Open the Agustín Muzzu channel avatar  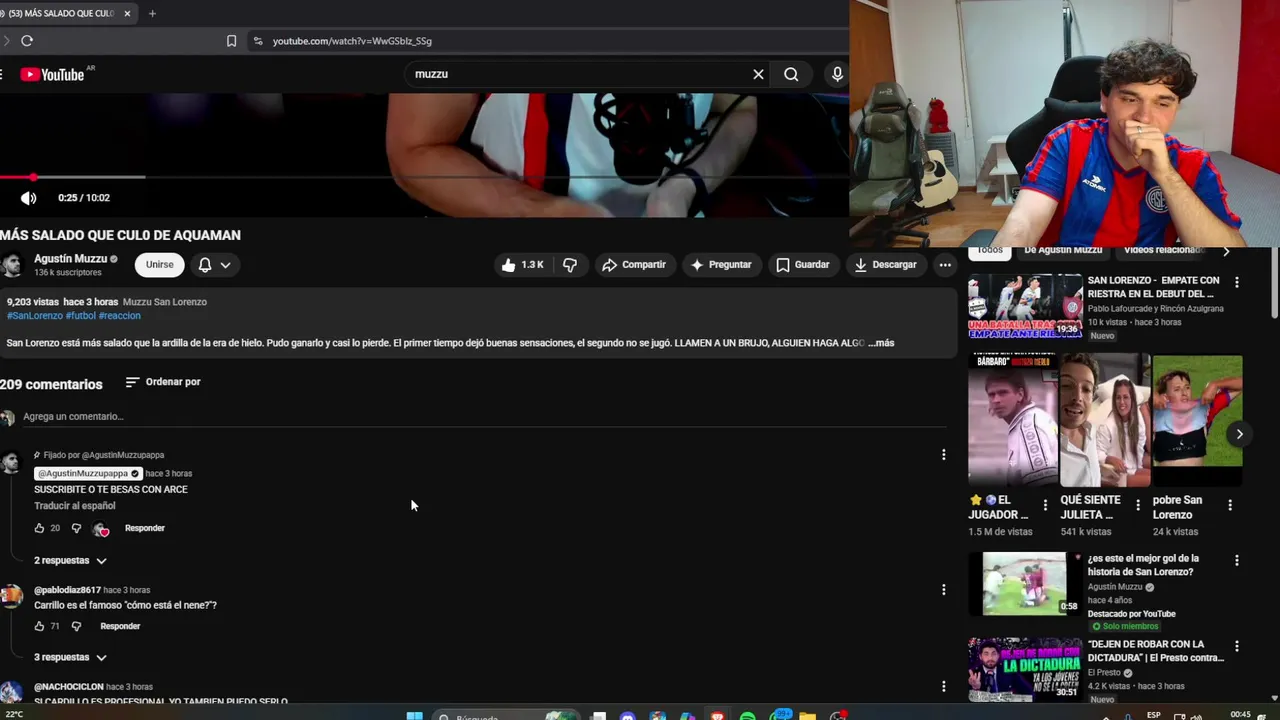(12, 265)
